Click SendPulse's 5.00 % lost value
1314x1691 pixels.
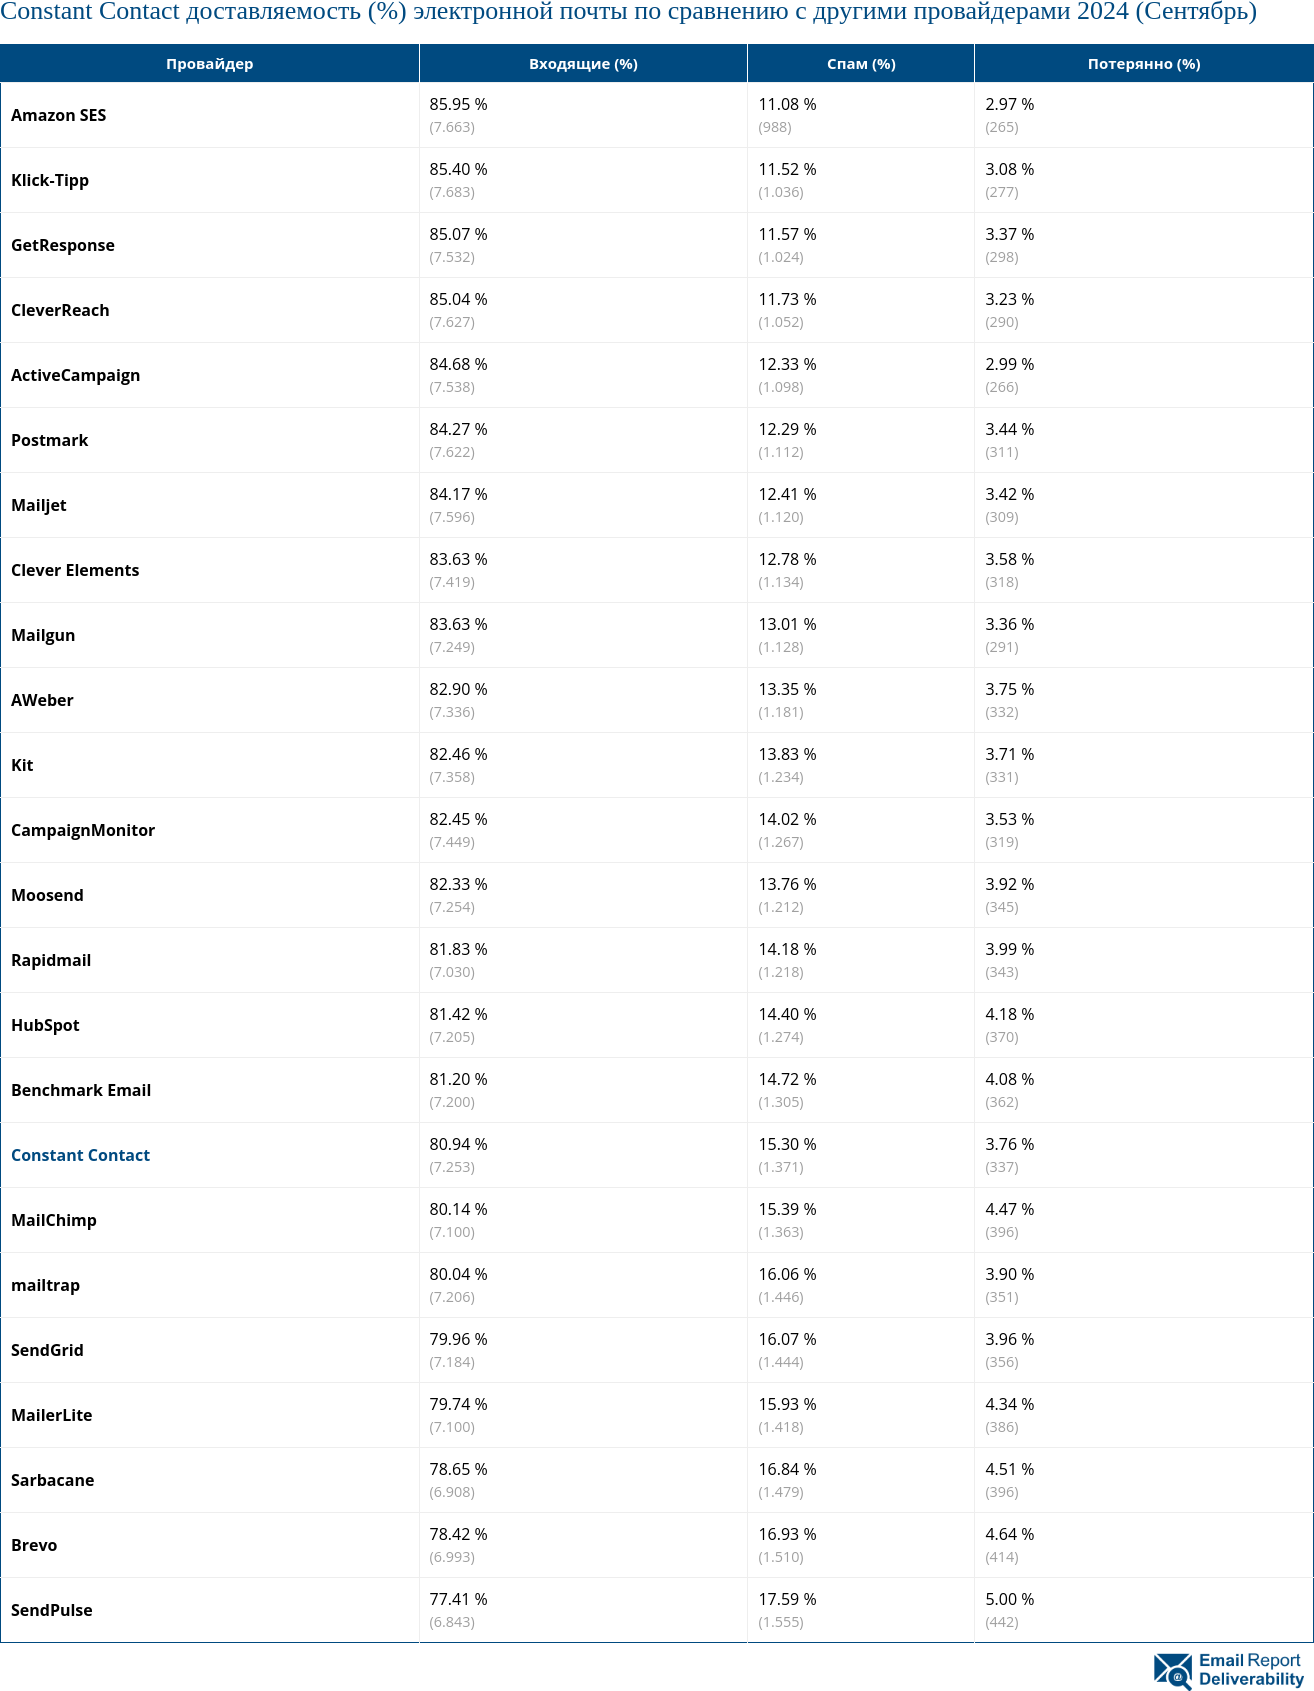tap(1009, 1599)
